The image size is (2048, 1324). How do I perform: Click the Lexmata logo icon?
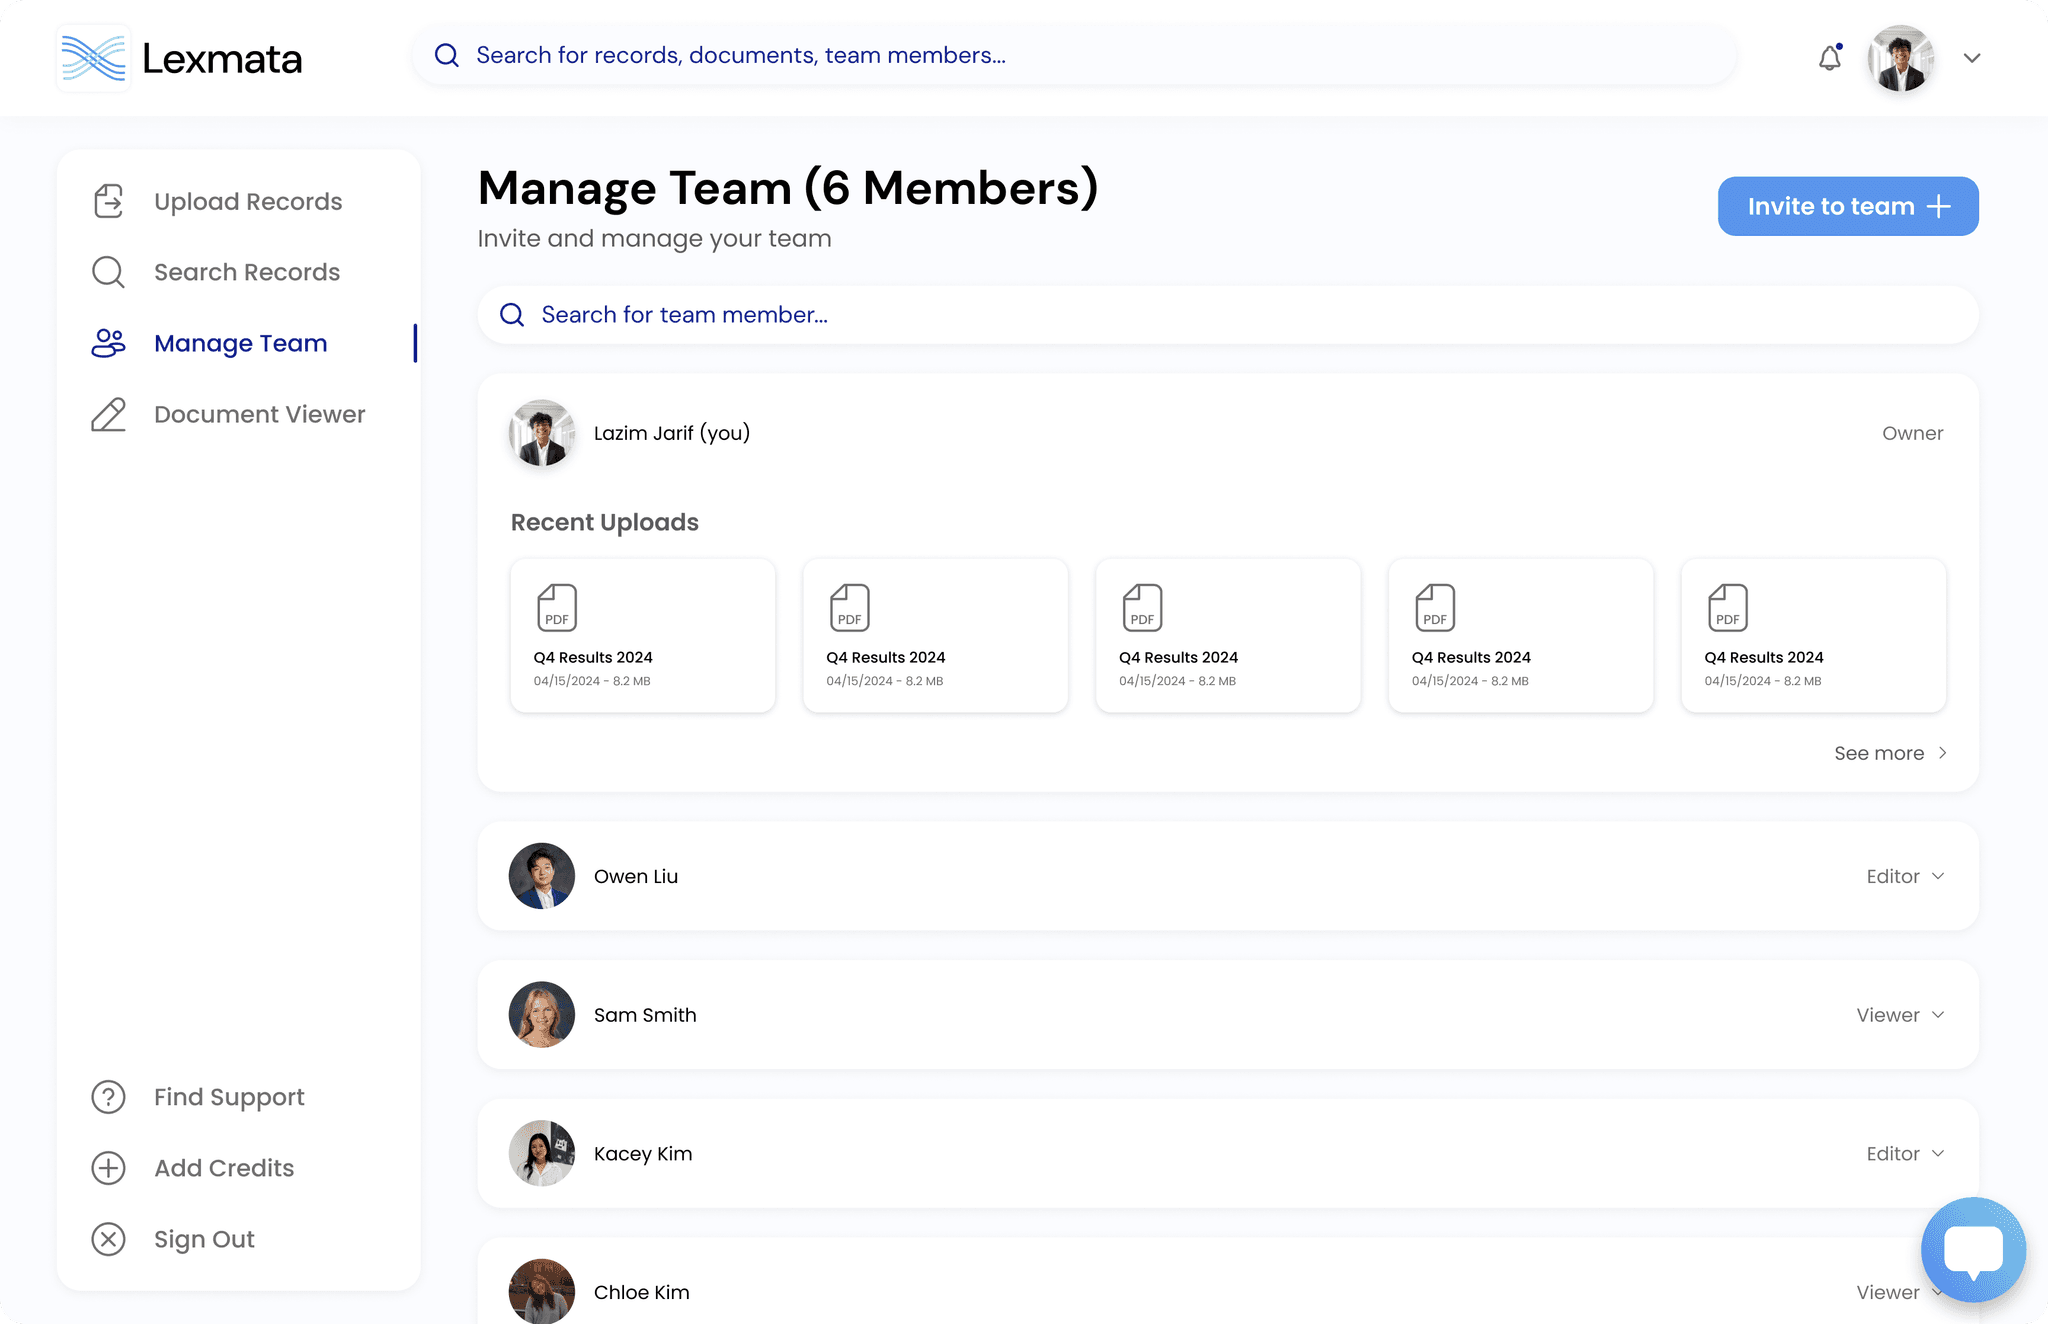point(93,58)
